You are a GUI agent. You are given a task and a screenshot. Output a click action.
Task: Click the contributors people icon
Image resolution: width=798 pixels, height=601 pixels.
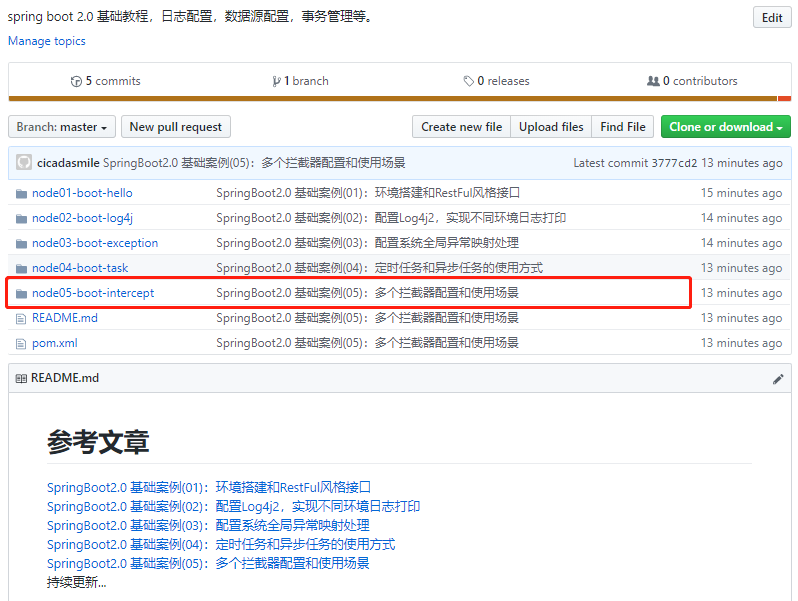[653, 81]
